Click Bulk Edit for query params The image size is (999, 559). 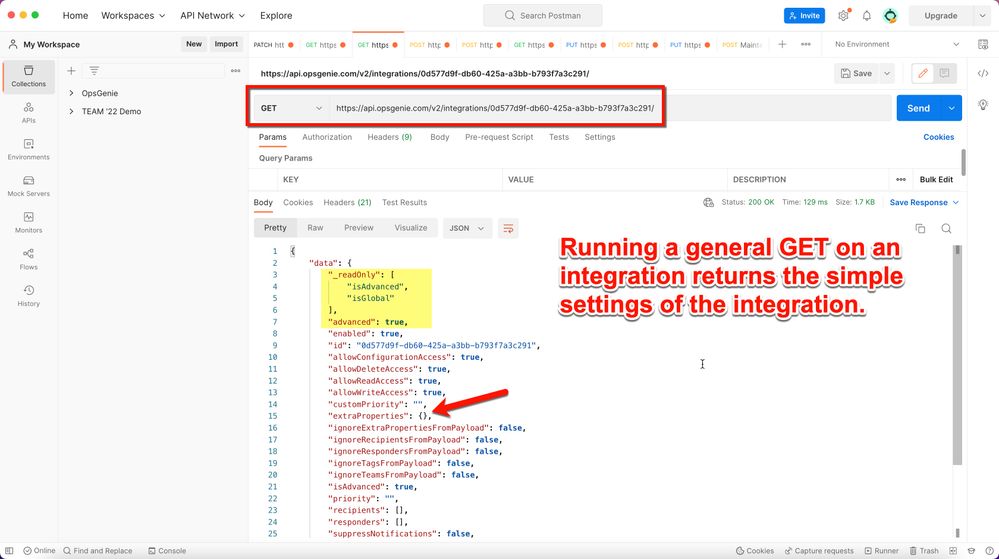pyautogui.click(x=936, y=180)
